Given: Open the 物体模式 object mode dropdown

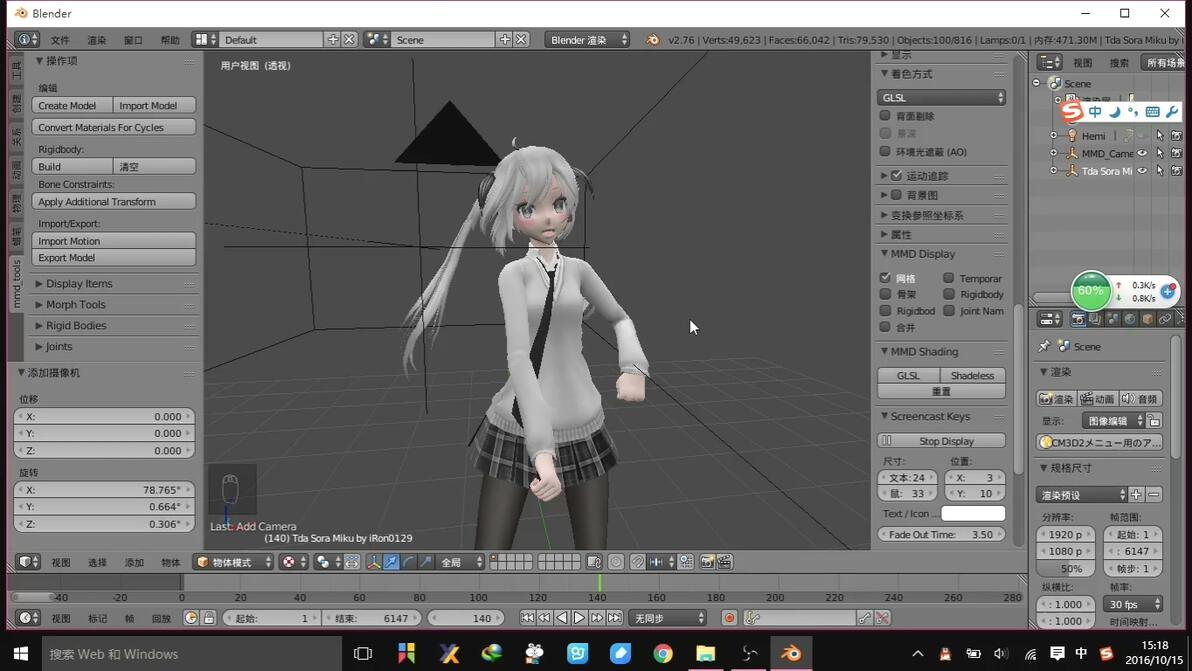Looking at the screenshot, I should pos(233,562).
